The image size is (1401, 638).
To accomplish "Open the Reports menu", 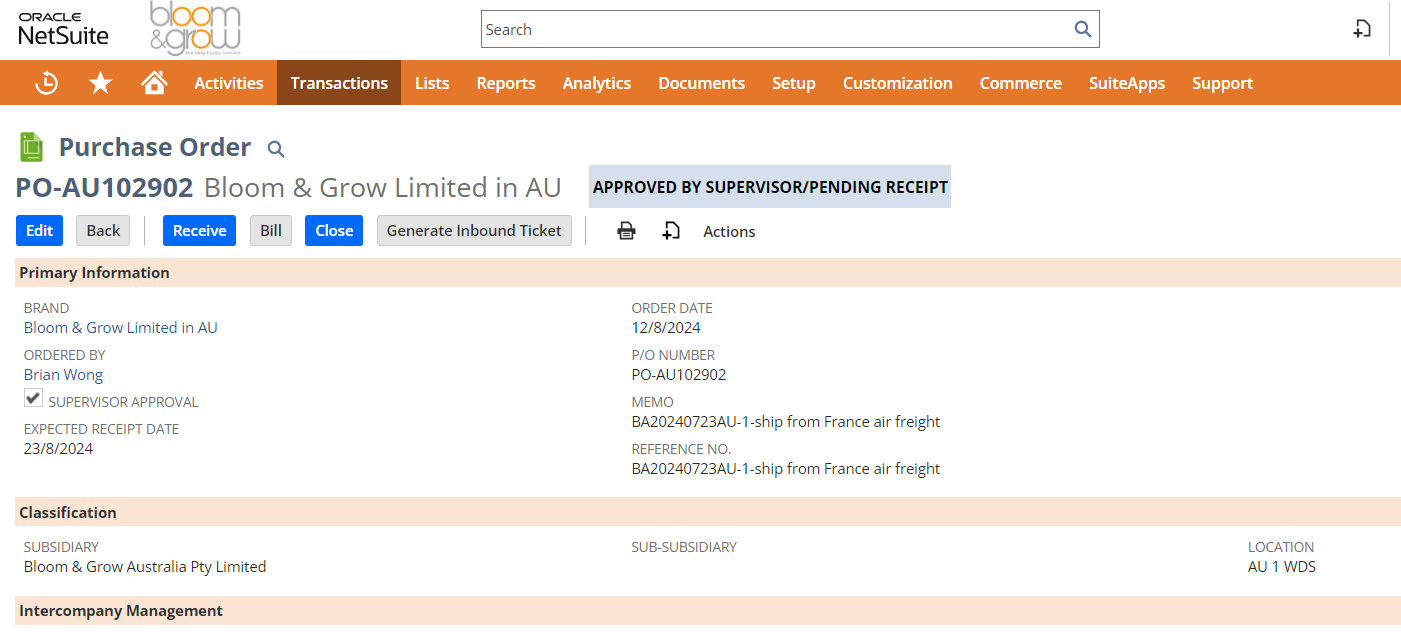I will pyautogui.click(x=506, y=83).
